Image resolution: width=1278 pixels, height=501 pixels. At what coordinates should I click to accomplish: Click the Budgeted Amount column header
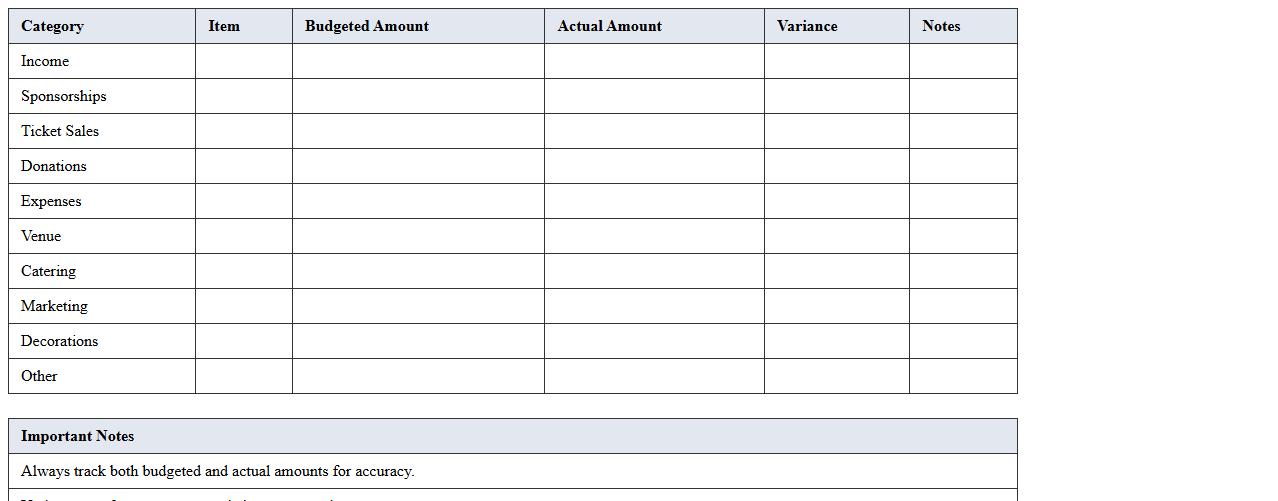click(x=367, y=26)
